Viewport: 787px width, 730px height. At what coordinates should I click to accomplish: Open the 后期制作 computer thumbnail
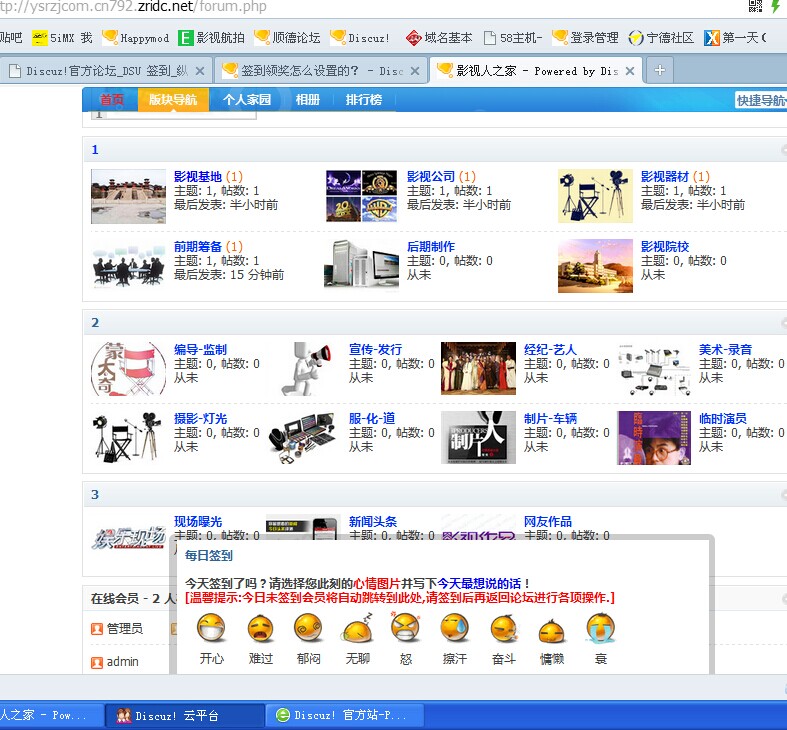(361, 266)
